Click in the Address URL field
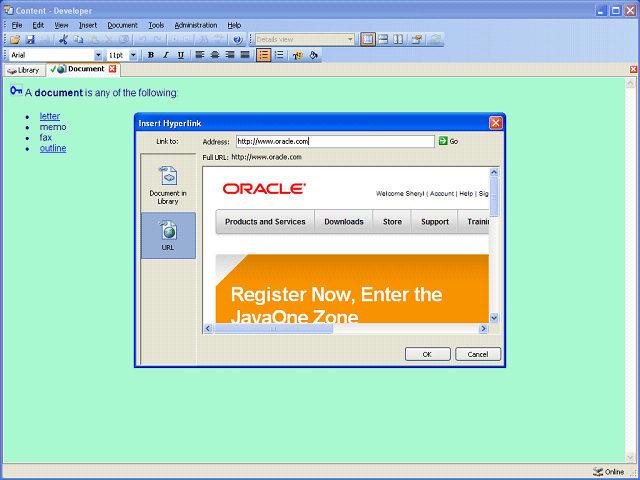 click(x=335, y=141)
